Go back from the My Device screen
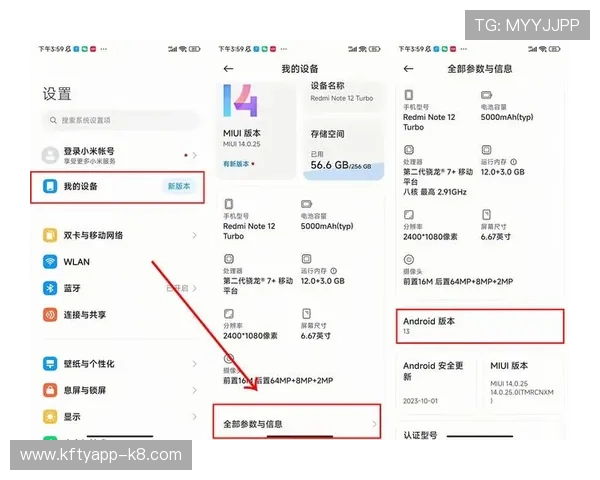The width and height of the screenshot is (600, 480). [x=228, y=69]
